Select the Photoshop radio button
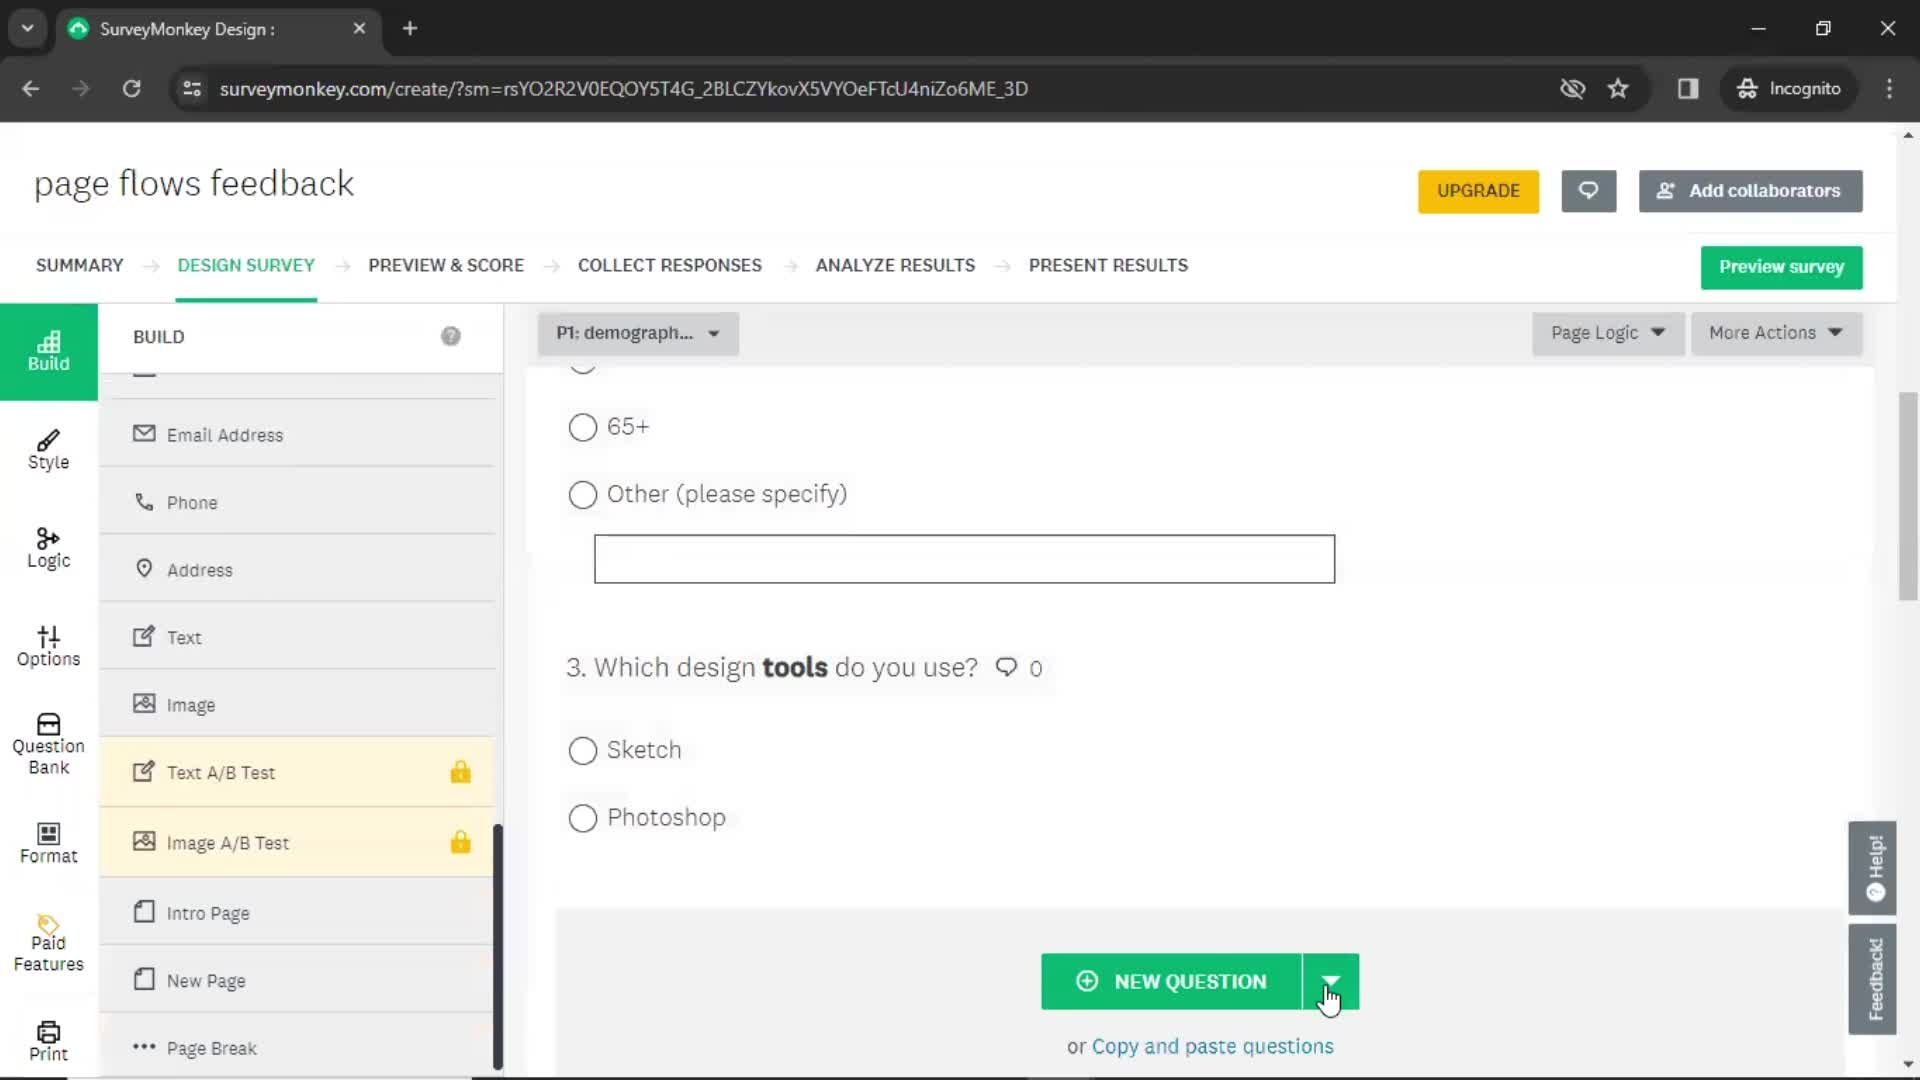 (x=583, y=818)
